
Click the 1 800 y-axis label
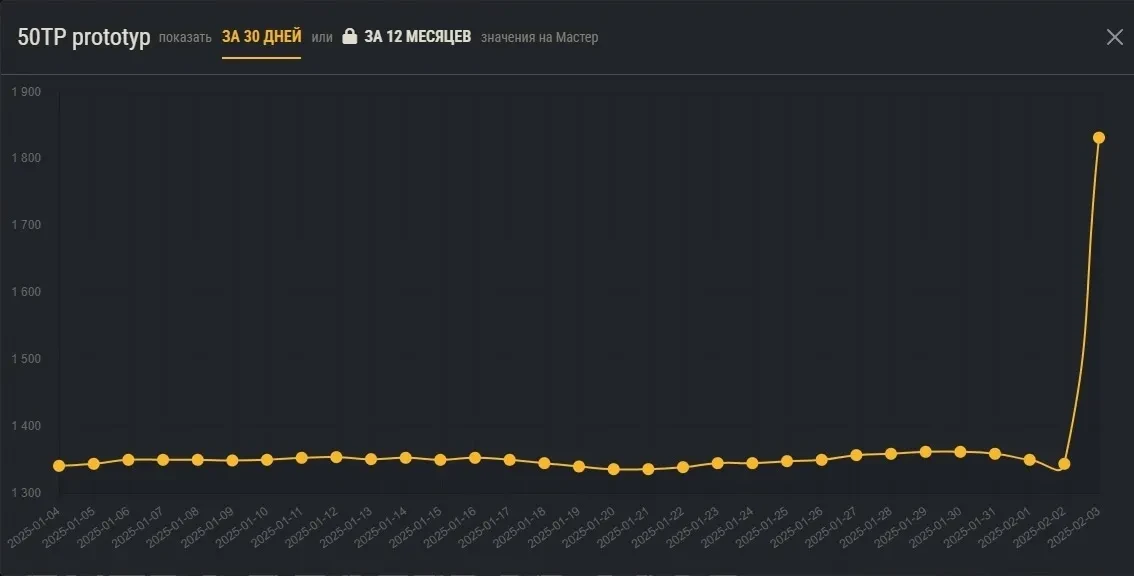(25, 158)
